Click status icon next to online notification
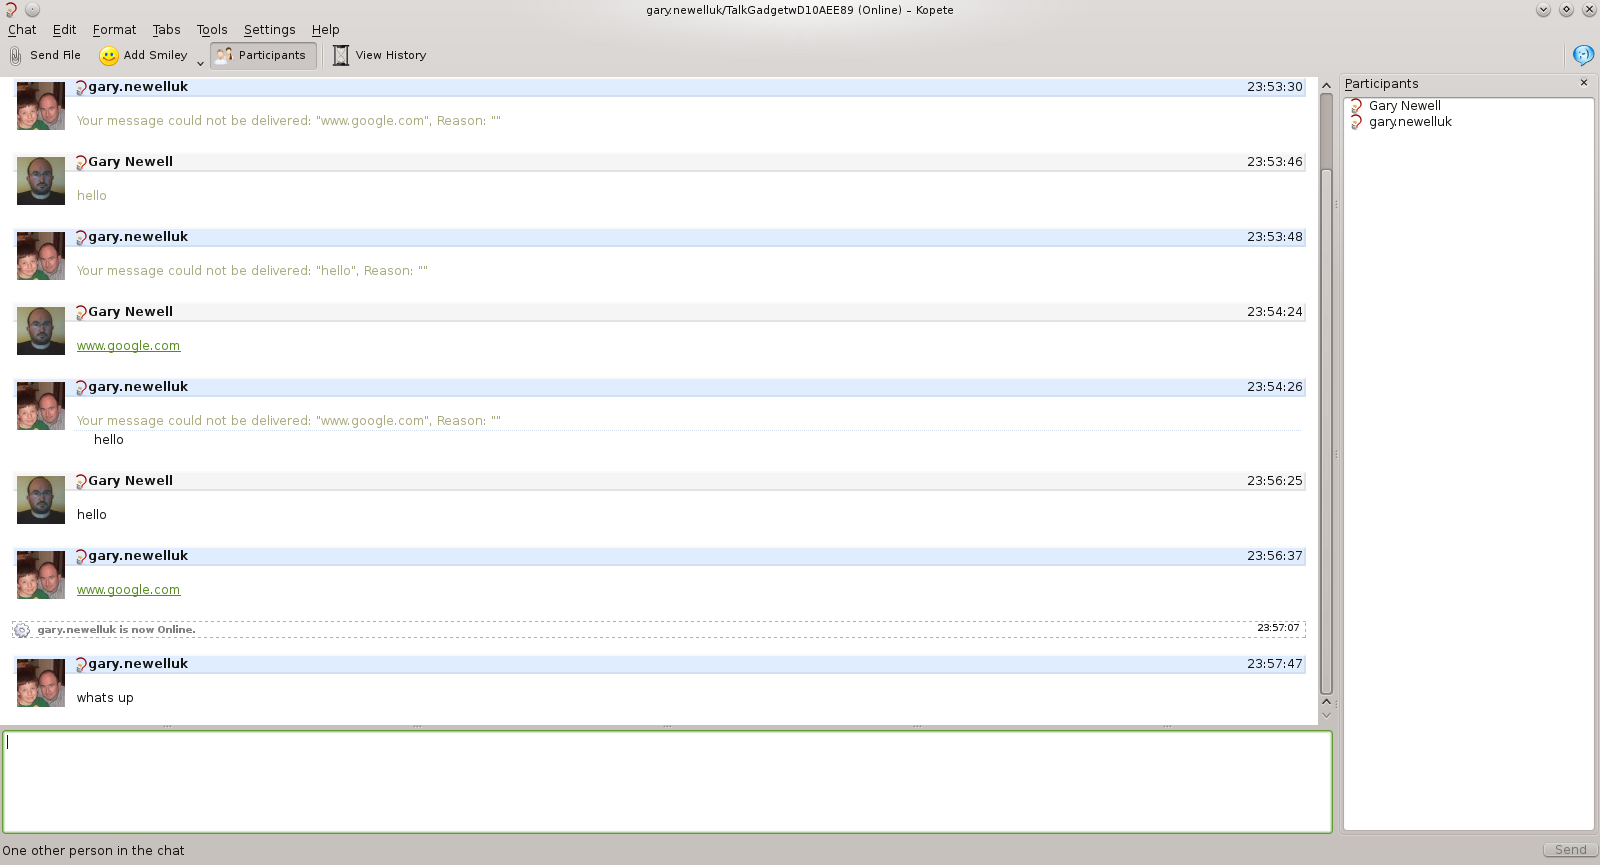The image size is (1600, 865). (x=22, y=630)
